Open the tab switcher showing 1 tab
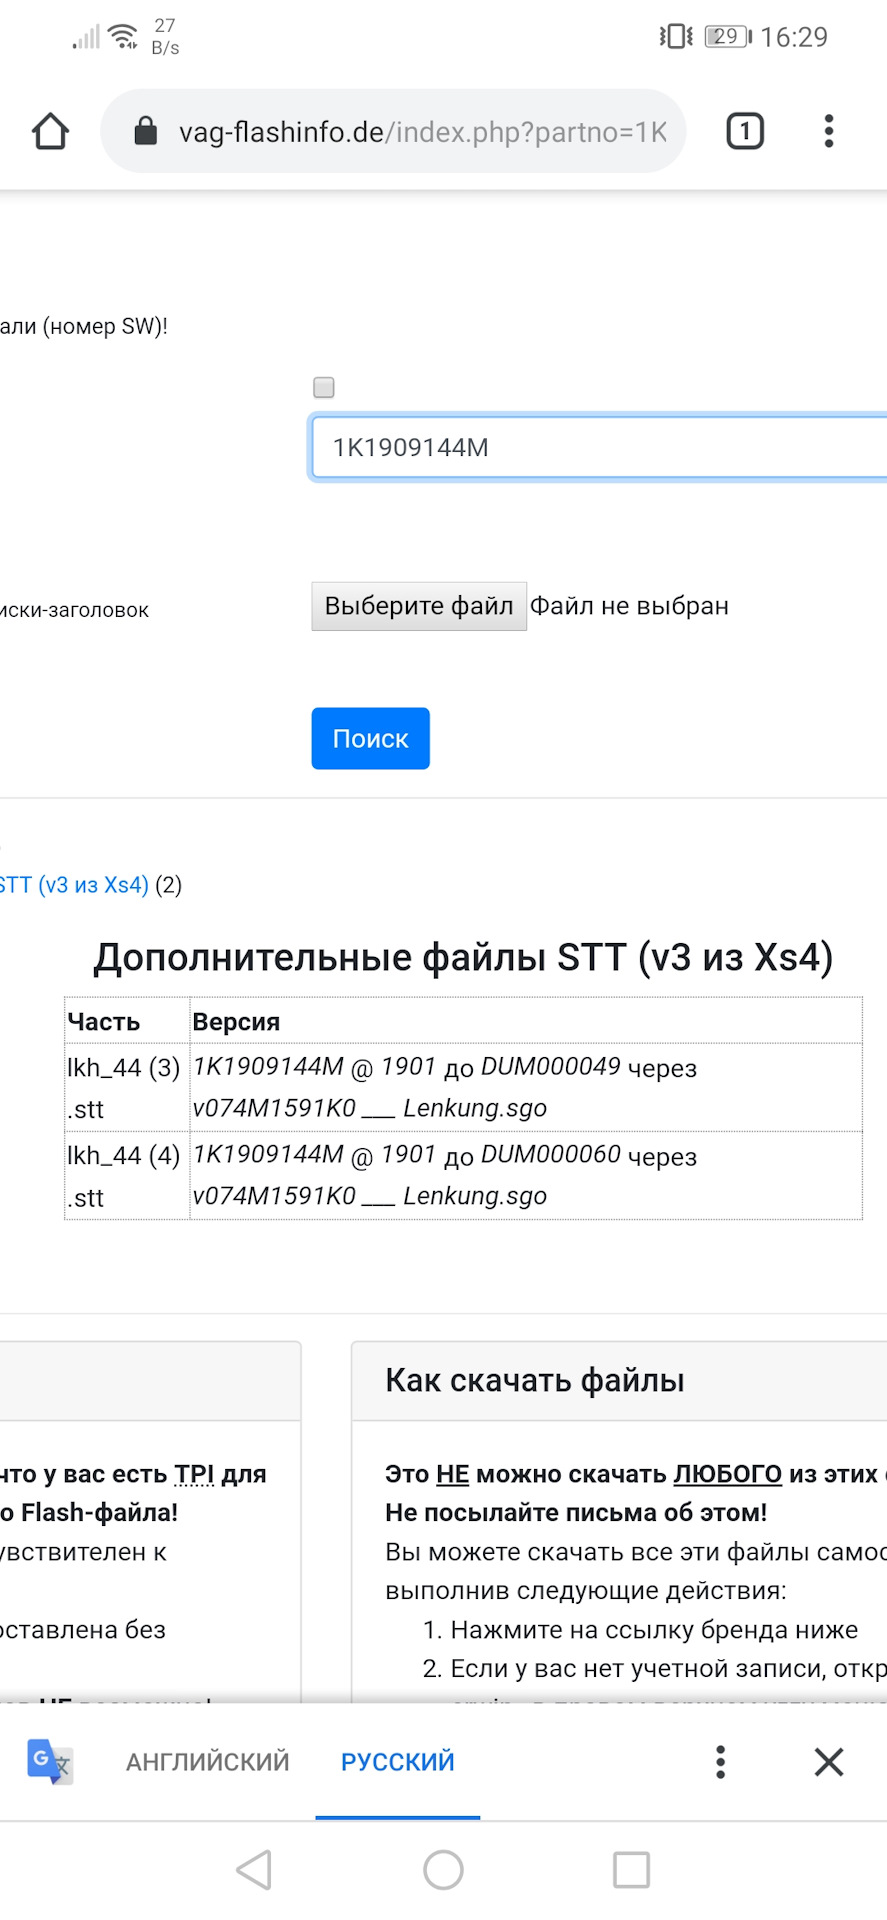 click(745, 131)
